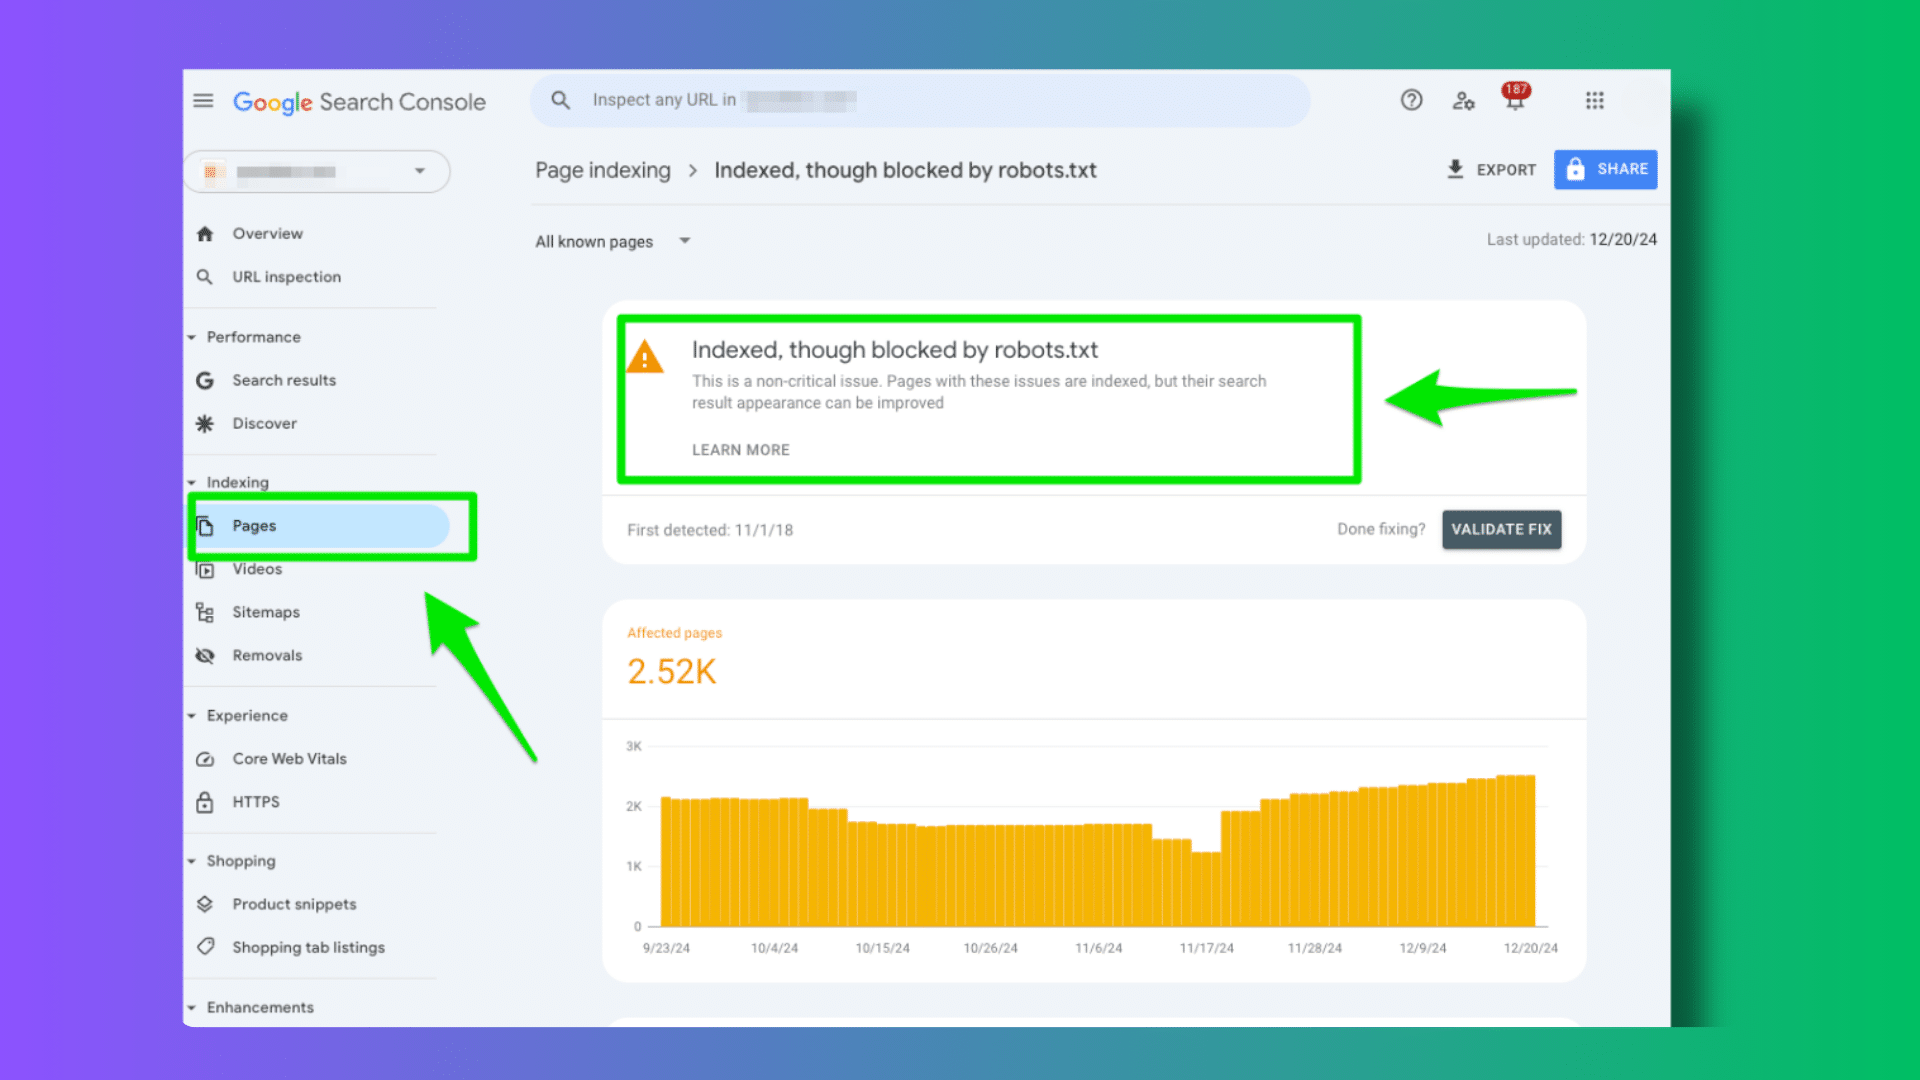This screenshot has height=1080, width=1920.
Task: Collapse the Performance section
Action: [x=191, y=337]
